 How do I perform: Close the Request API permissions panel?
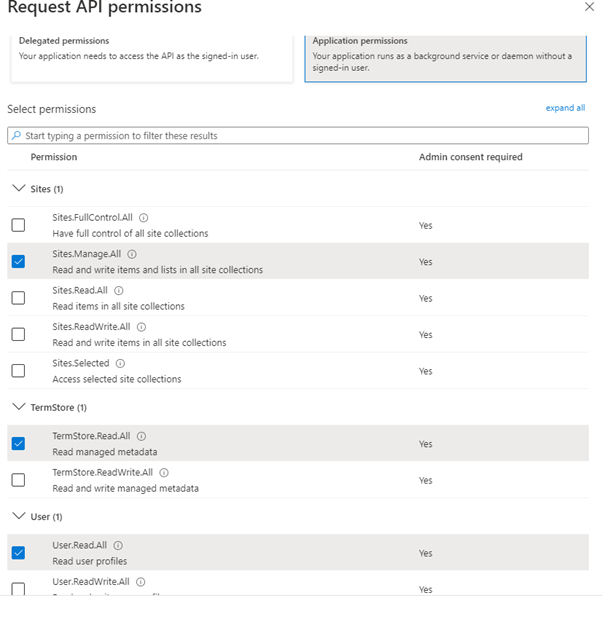point(588,7)
